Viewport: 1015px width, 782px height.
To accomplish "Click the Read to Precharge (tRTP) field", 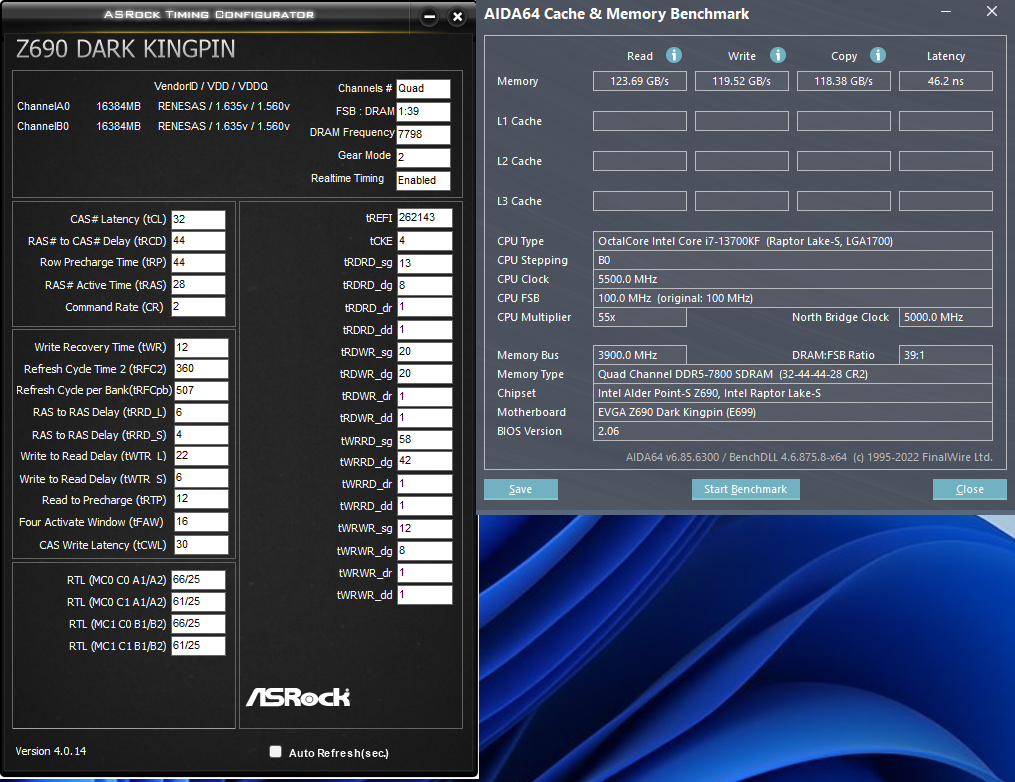I will coord(201,499).
